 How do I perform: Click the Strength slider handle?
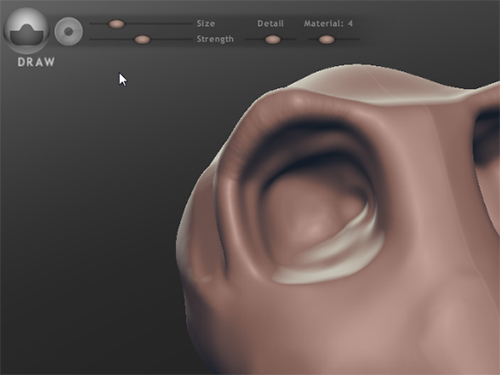(142, 39)
